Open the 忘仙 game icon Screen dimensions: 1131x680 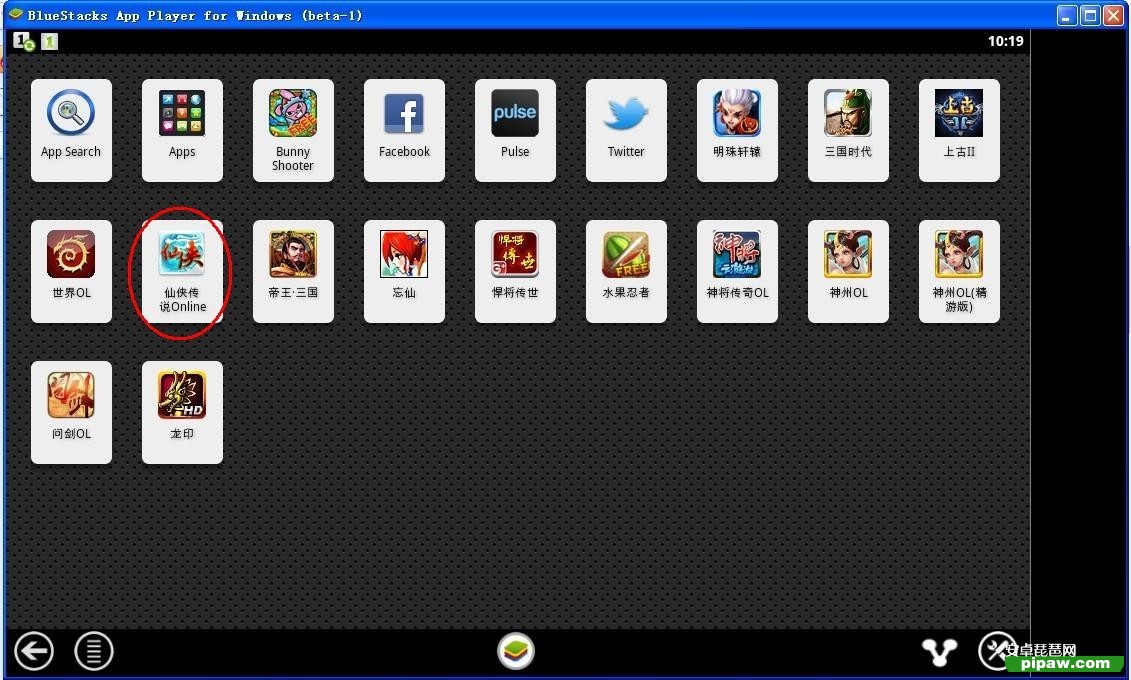coord(404,271)
